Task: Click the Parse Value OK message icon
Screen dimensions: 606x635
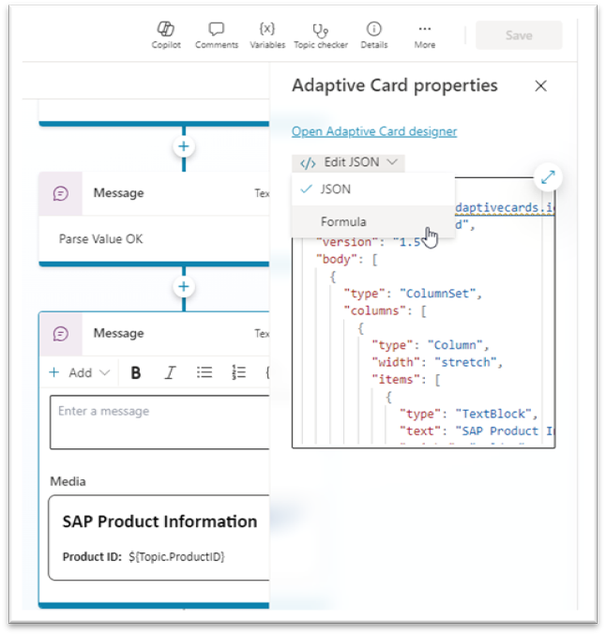Action: 61,193
